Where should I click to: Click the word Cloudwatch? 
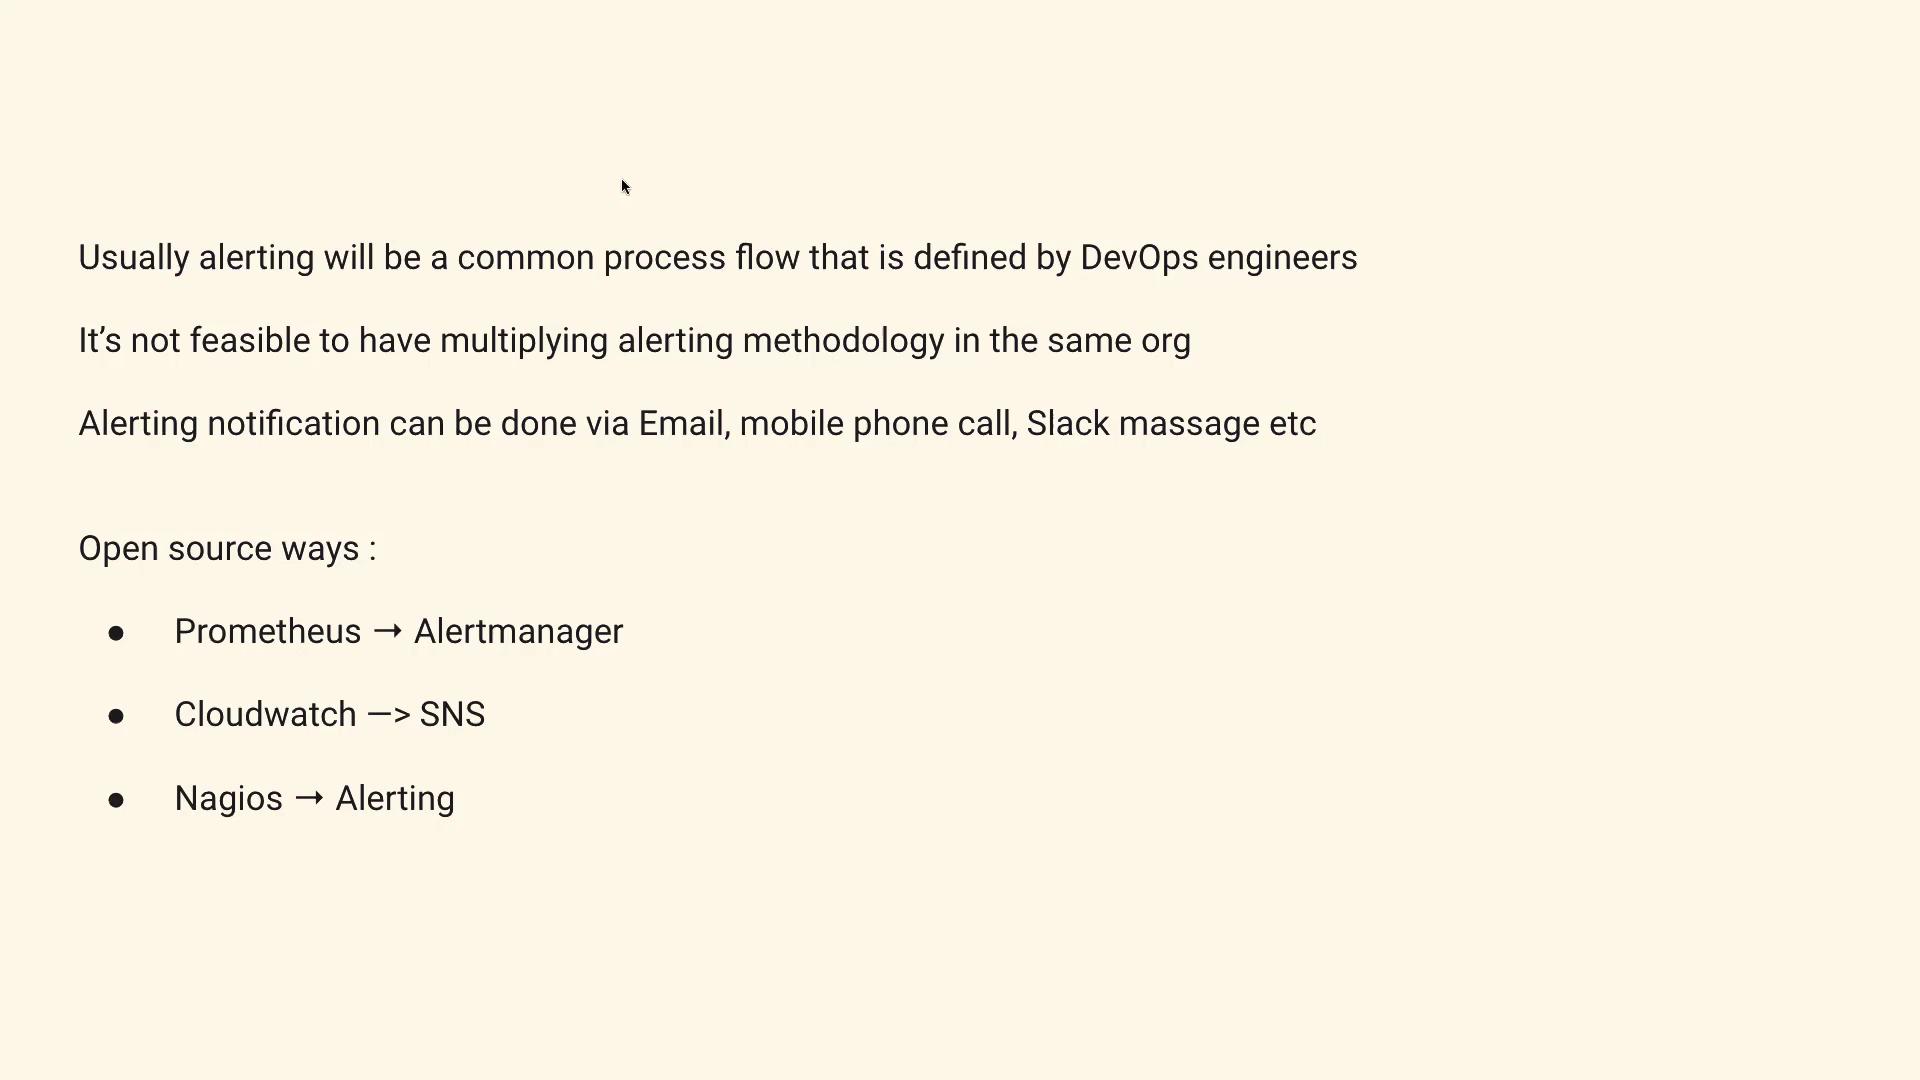[265, 715]
